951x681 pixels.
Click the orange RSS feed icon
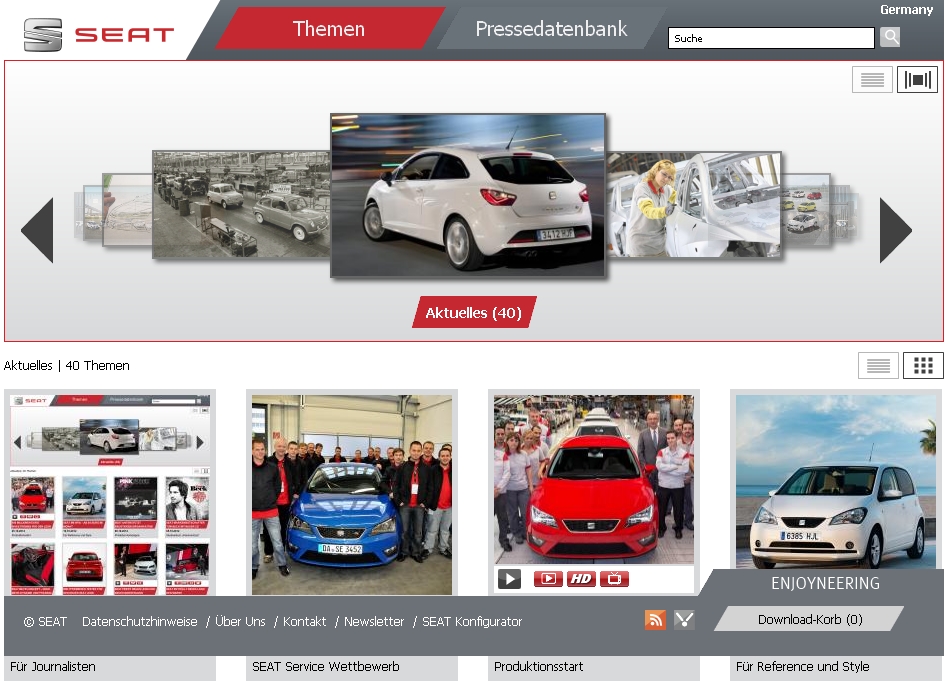[655, 620]
